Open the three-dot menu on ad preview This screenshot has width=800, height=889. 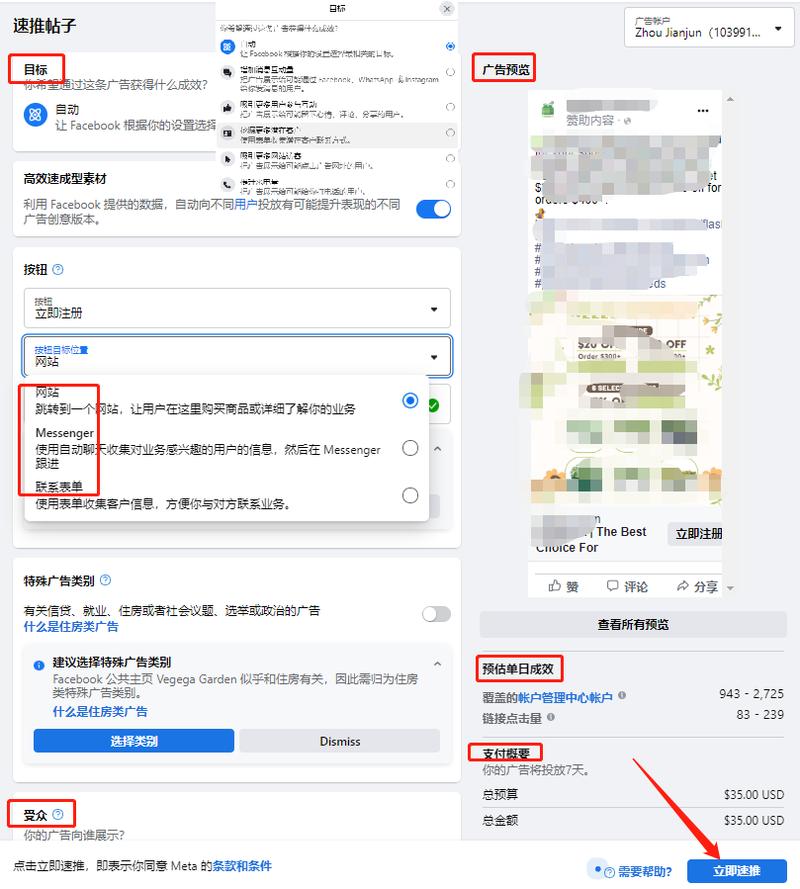tap(703, 111)
